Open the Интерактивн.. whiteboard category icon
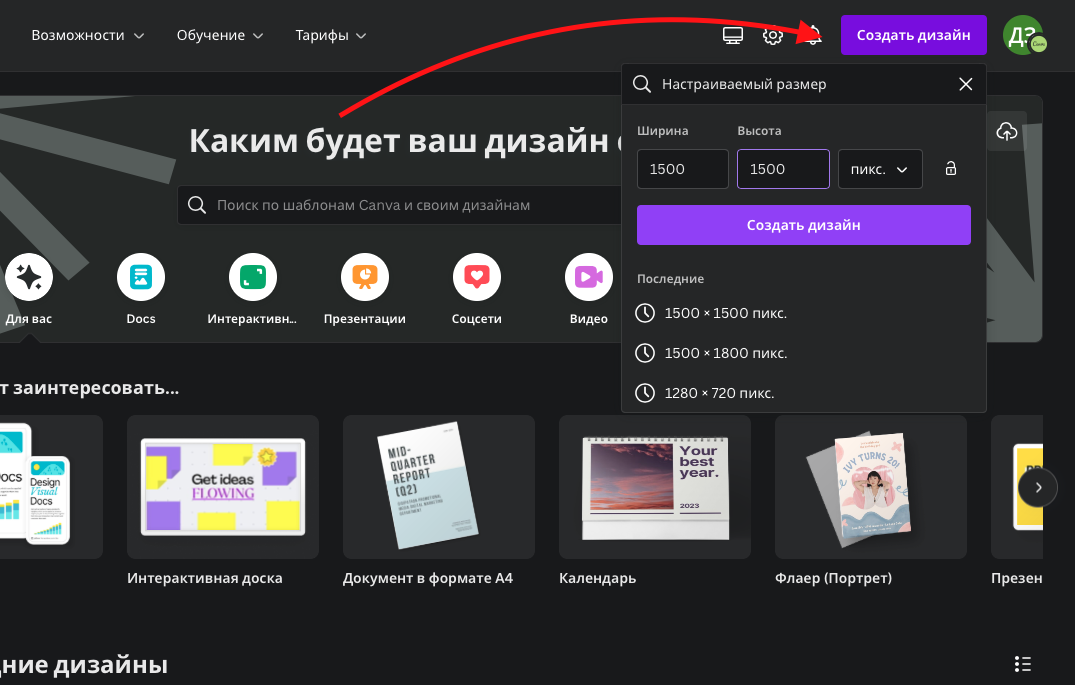This screenshot has height=685, width=1075. click(252, 277)
